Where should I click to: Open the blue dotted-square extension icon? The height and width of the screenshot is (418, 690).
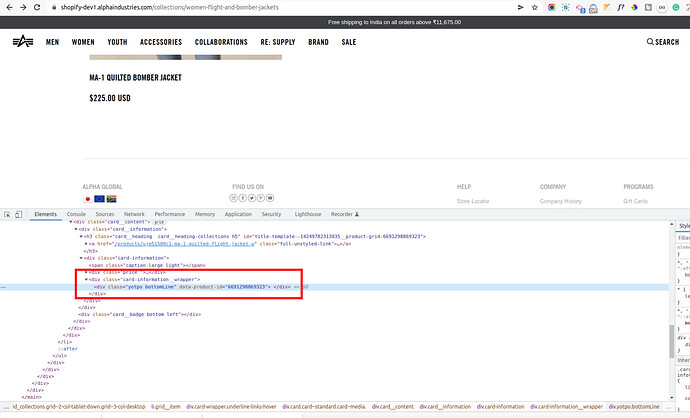point(566,7)
